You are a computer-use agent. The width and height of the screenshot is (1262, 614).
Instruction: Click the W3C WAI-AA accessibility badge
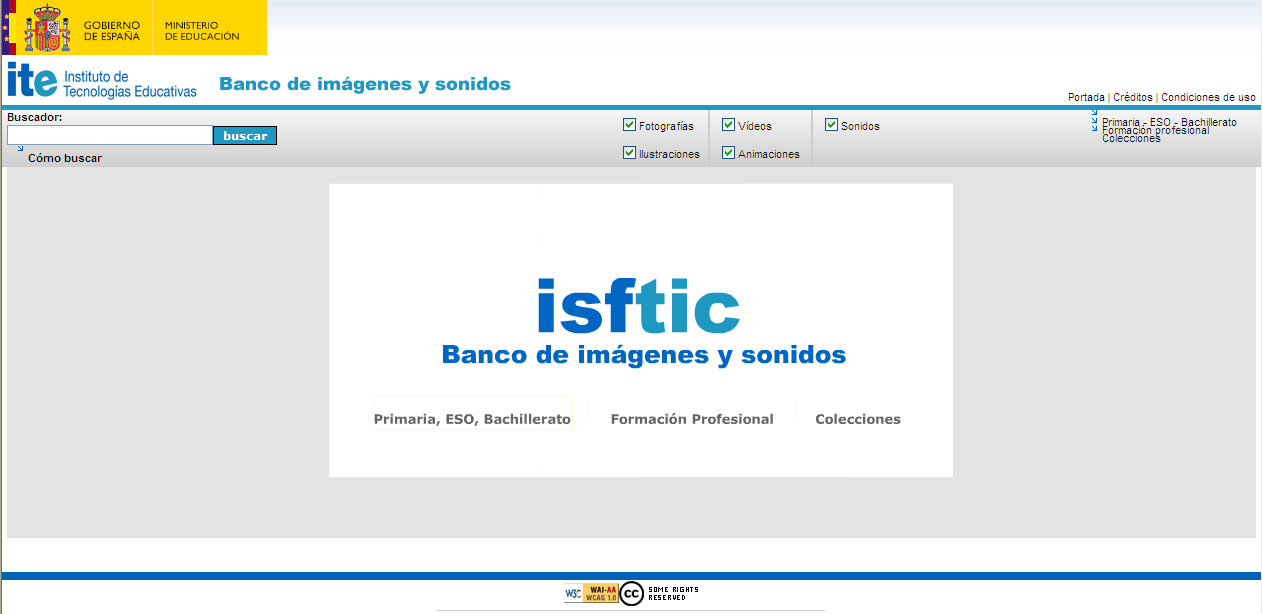(590, 593)
